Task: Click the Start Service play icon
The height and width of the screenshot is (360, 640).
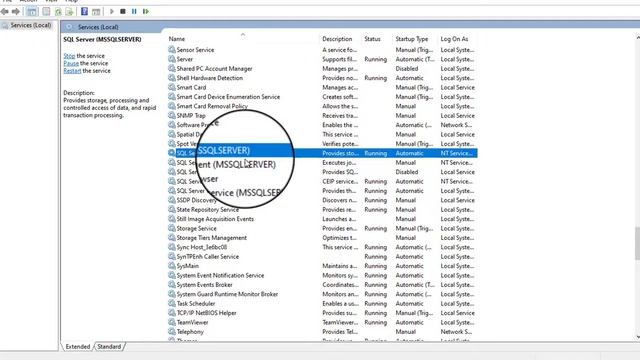Action: tap(111, 11)
